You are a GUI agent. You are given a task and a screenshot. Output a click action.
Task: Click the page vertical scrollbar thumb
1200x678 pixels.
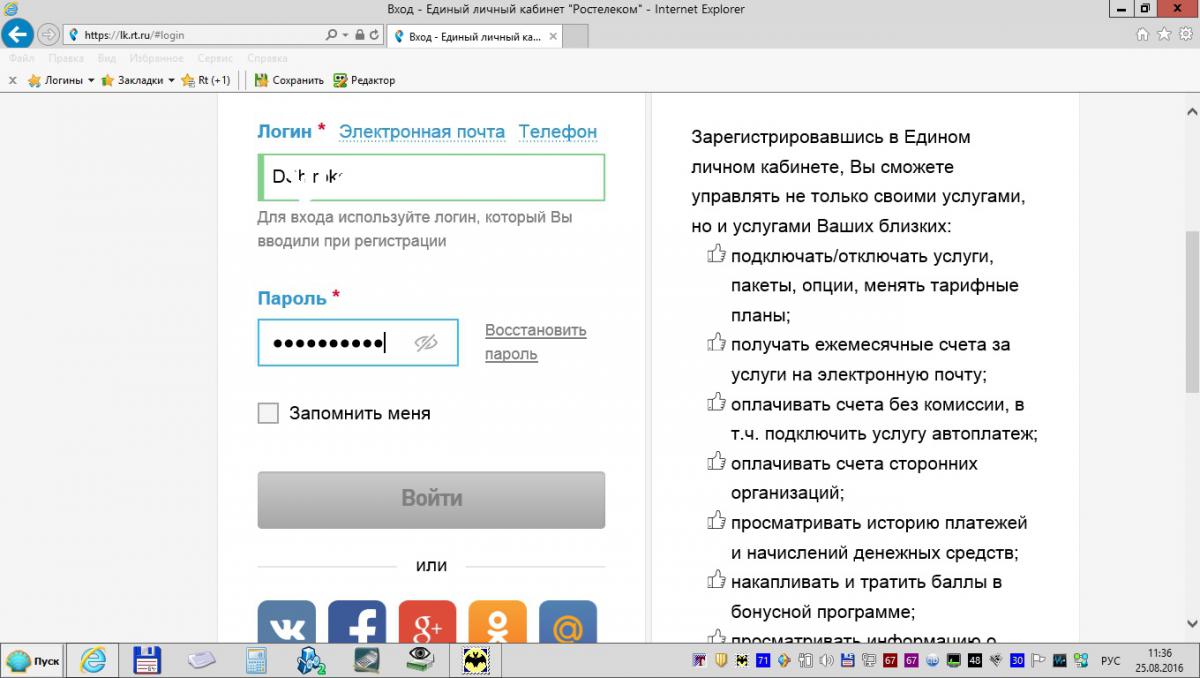coord(1191,310)
